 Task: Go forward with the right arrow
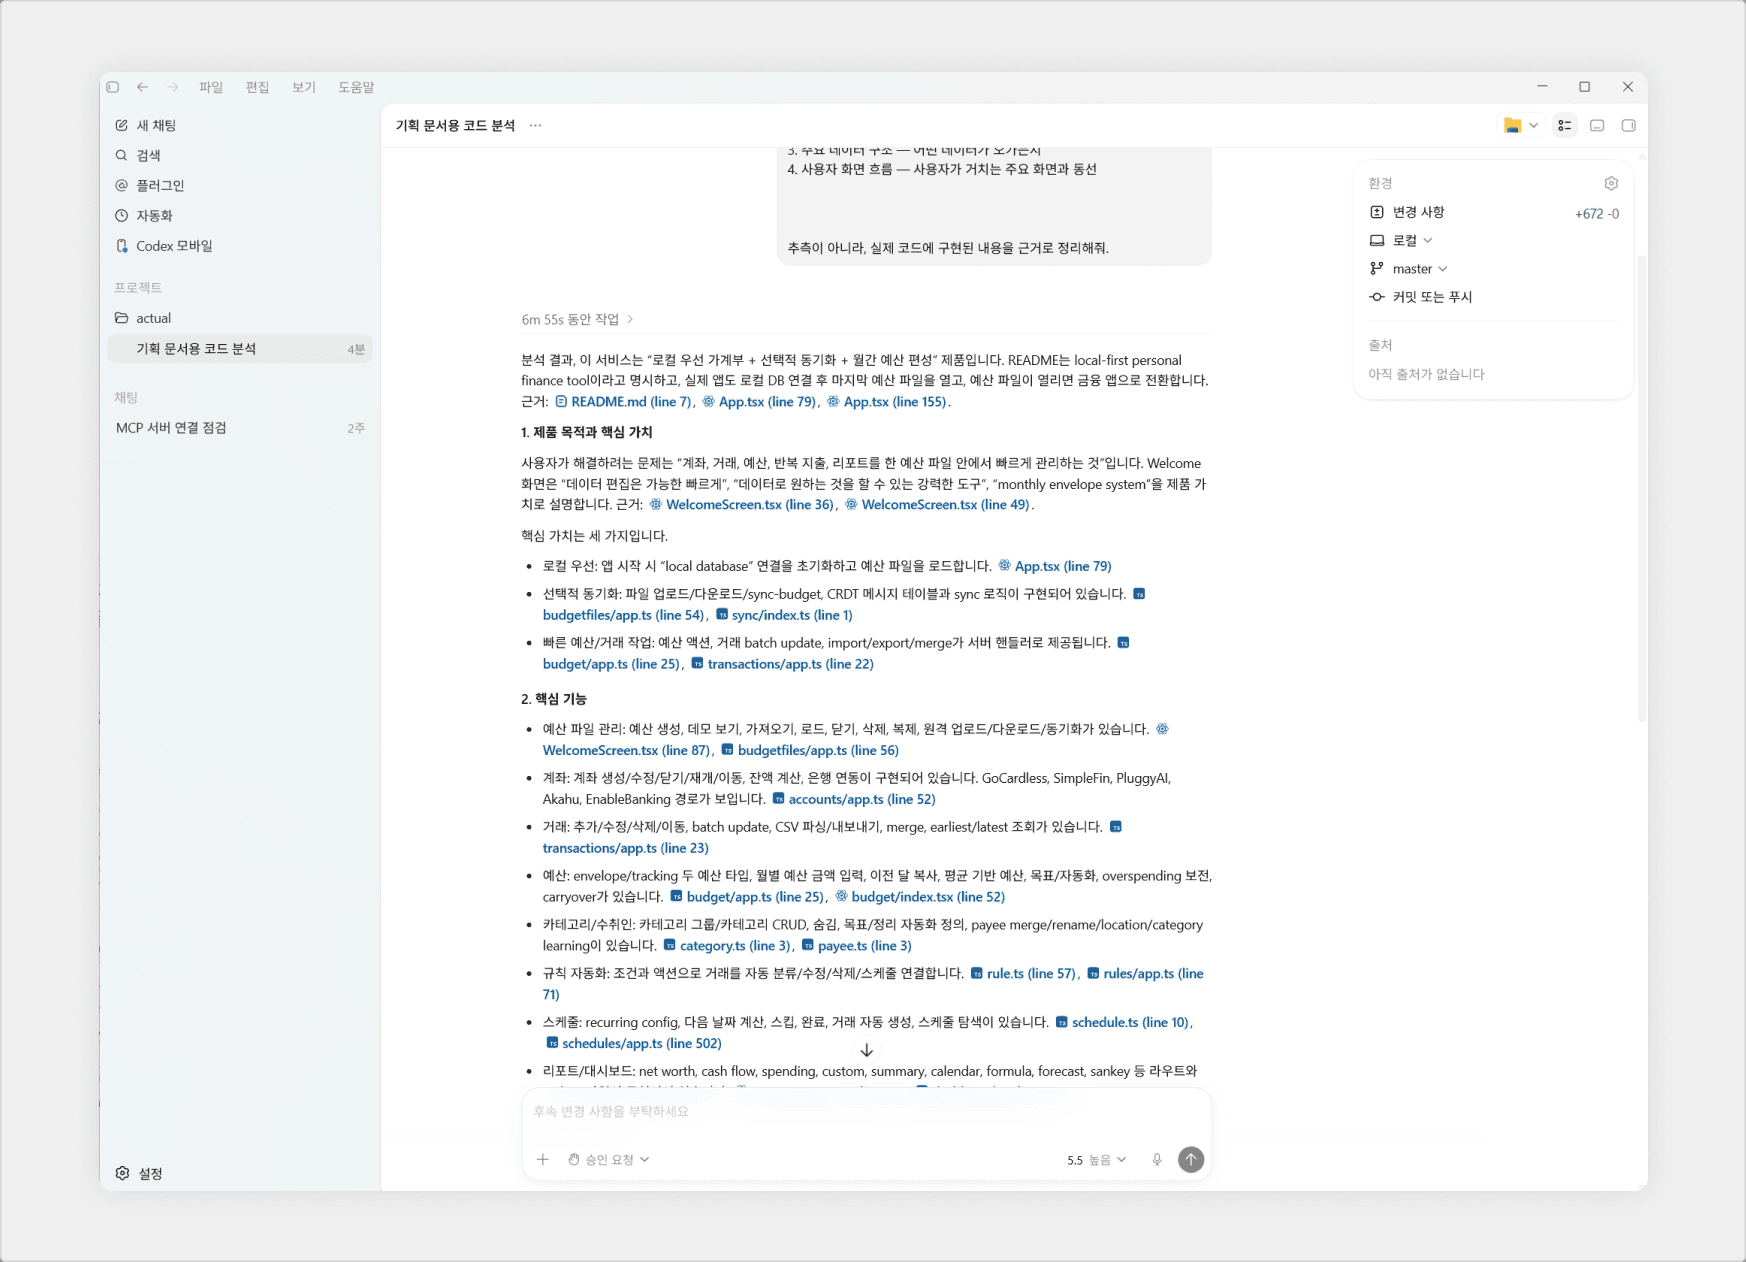(173, 87)
